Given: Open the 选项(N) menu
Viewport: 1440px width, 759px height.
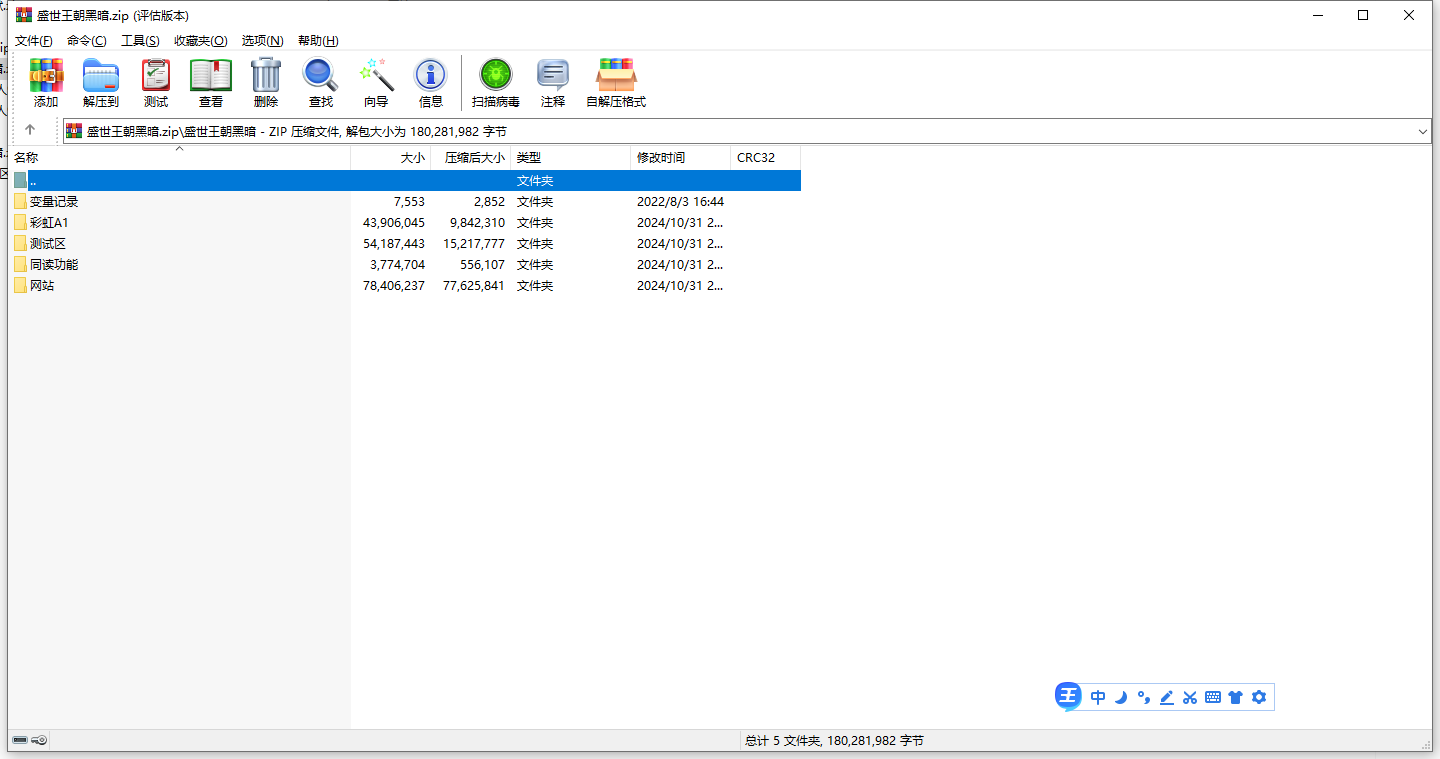Looking at the screenshot, I should (262, 41).
